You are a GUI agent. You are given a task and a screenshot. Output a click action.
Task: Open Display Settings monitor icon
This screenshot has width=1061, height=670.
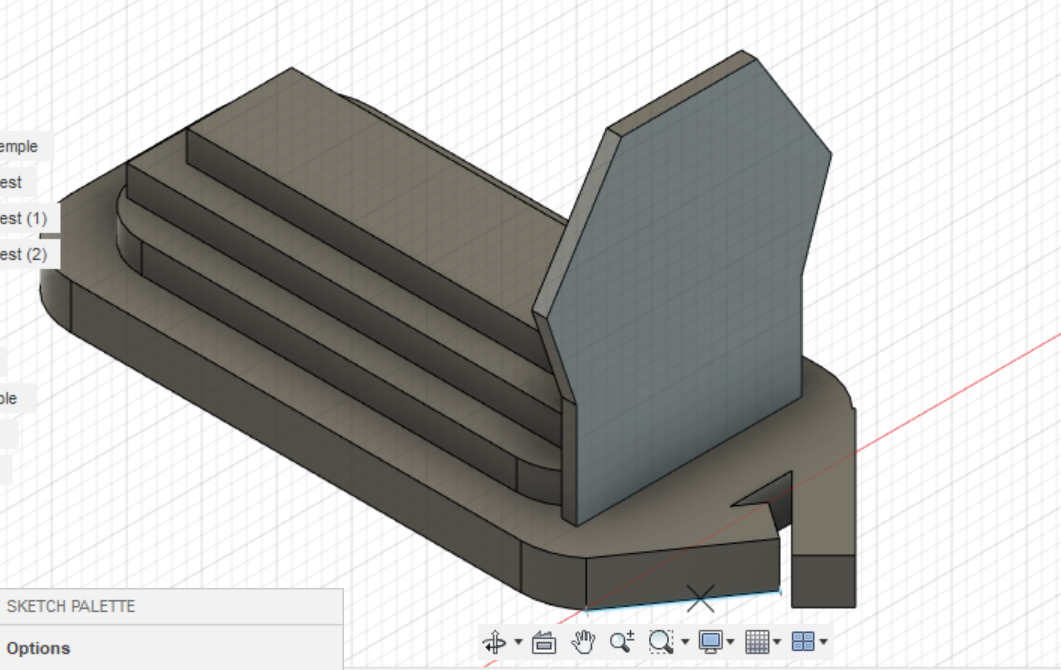point(710,642)
